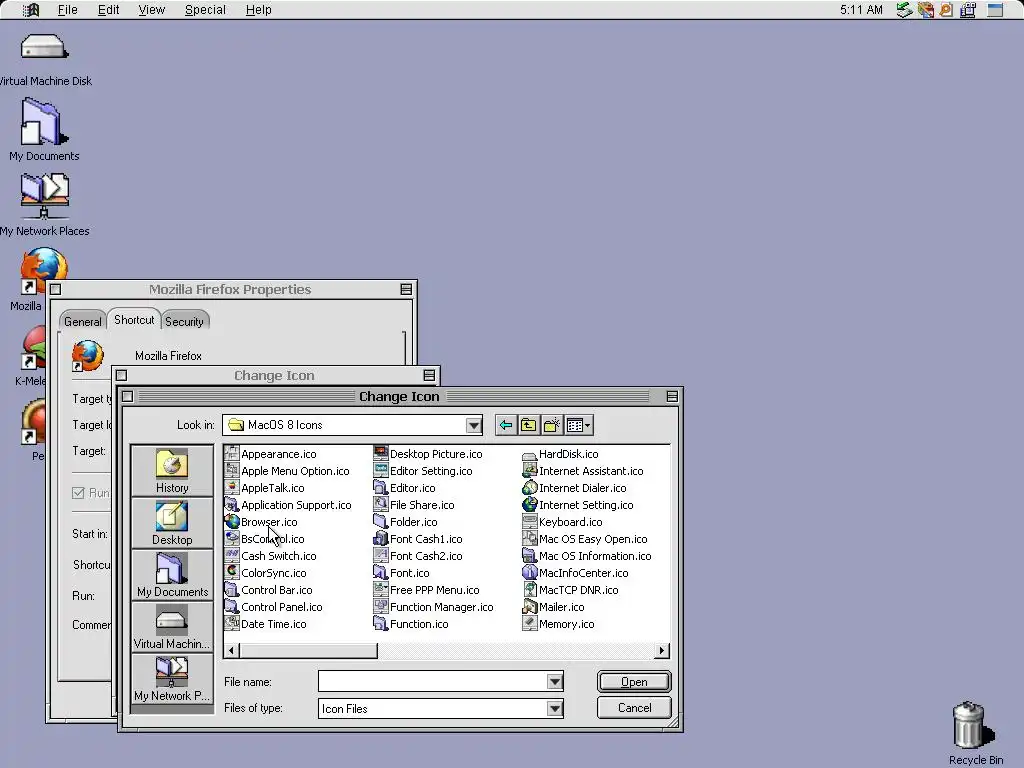
Task: Select the Appearance.ico file icon
Action: point(232,454)
